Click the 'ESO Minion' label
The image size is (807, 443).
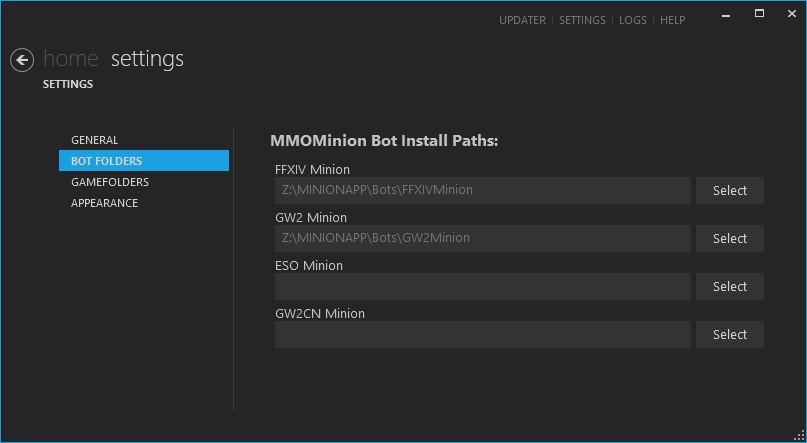point(309,265)
